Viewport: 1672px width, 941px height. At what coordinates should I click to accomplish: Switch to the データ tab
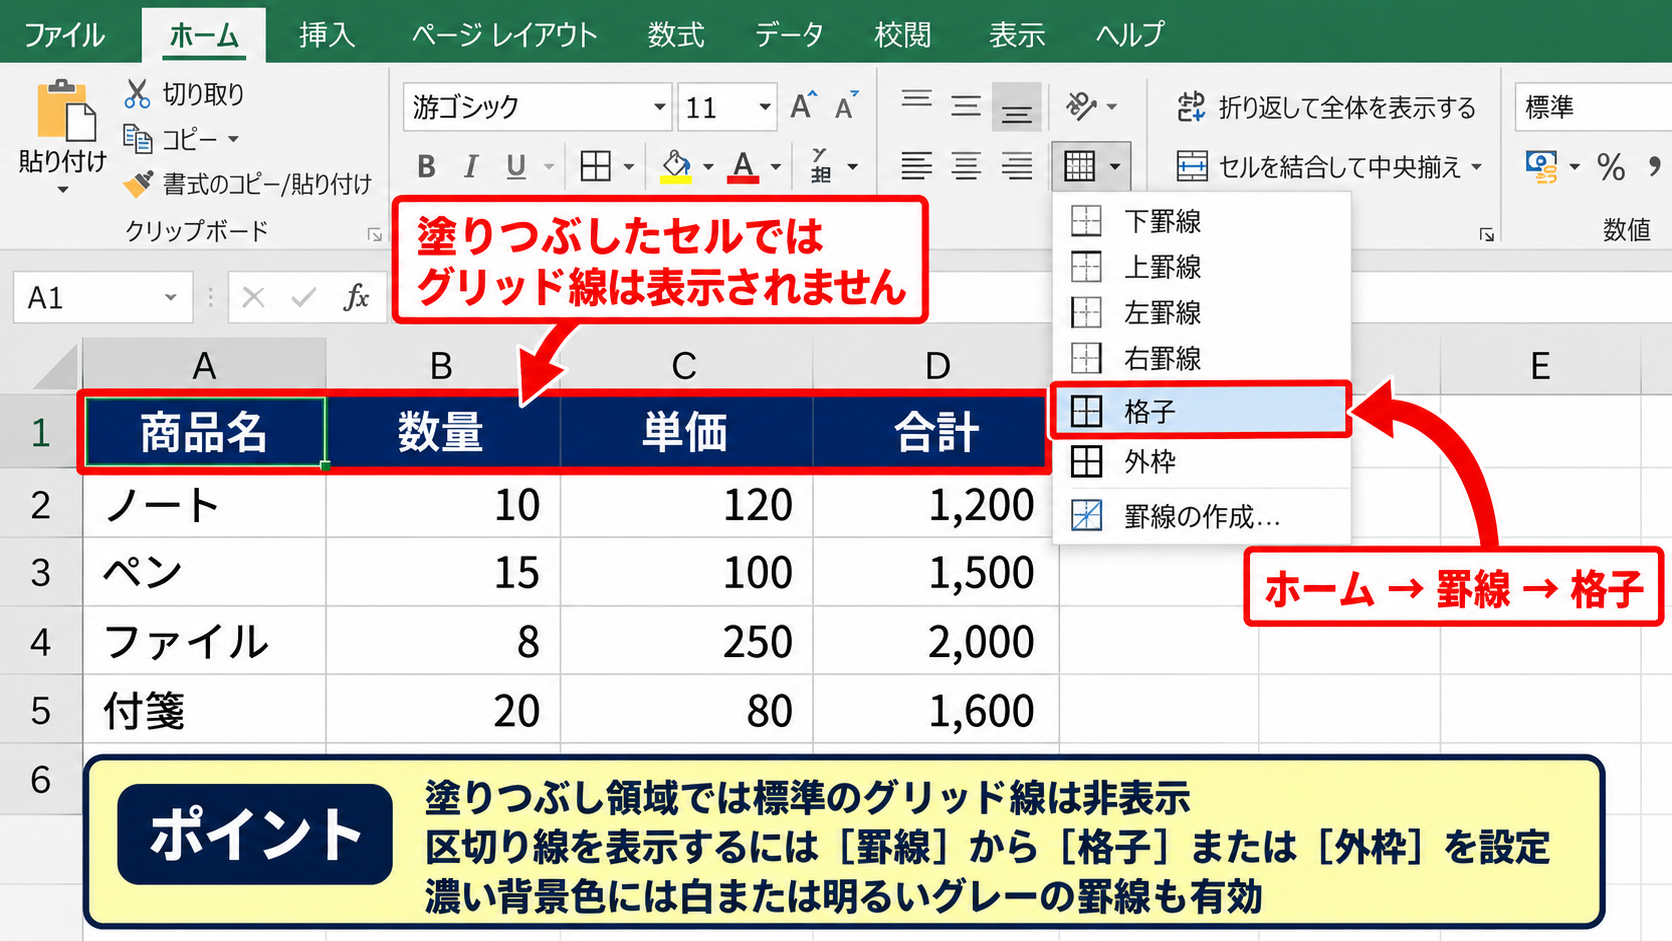click(x=789, y=35)
